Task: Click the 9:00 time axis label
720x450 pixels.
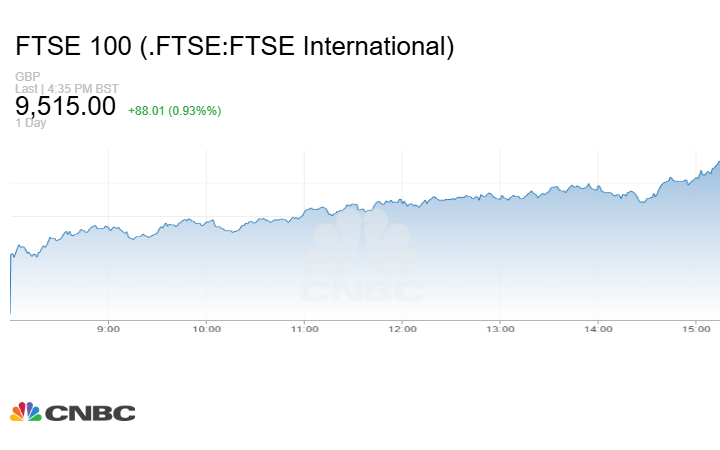Action: 108,328
